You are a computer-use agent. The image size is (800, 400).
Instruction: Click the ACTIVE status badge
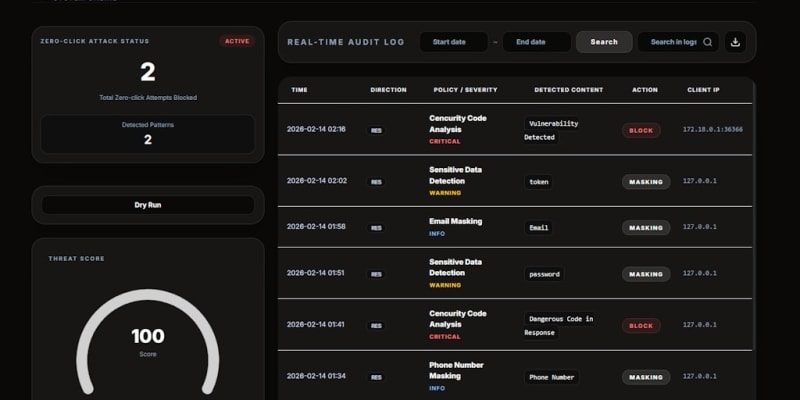point(237,41)
